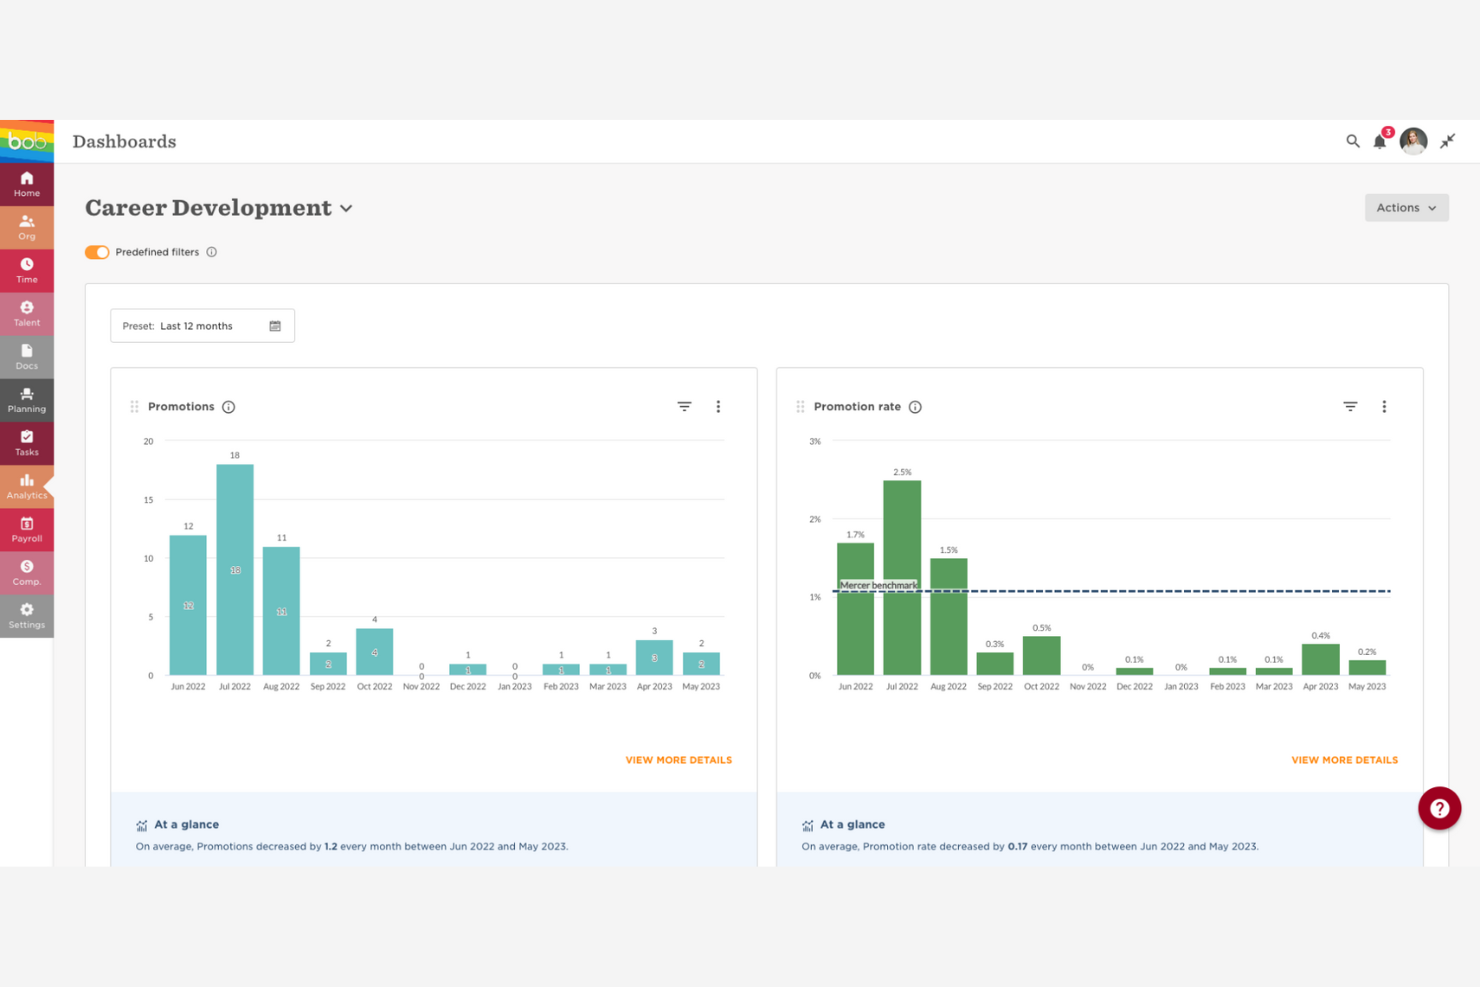Click the Aug 2022 Promotions bar
This screenshot has height=987, width=1480.
tap(281, 611)
